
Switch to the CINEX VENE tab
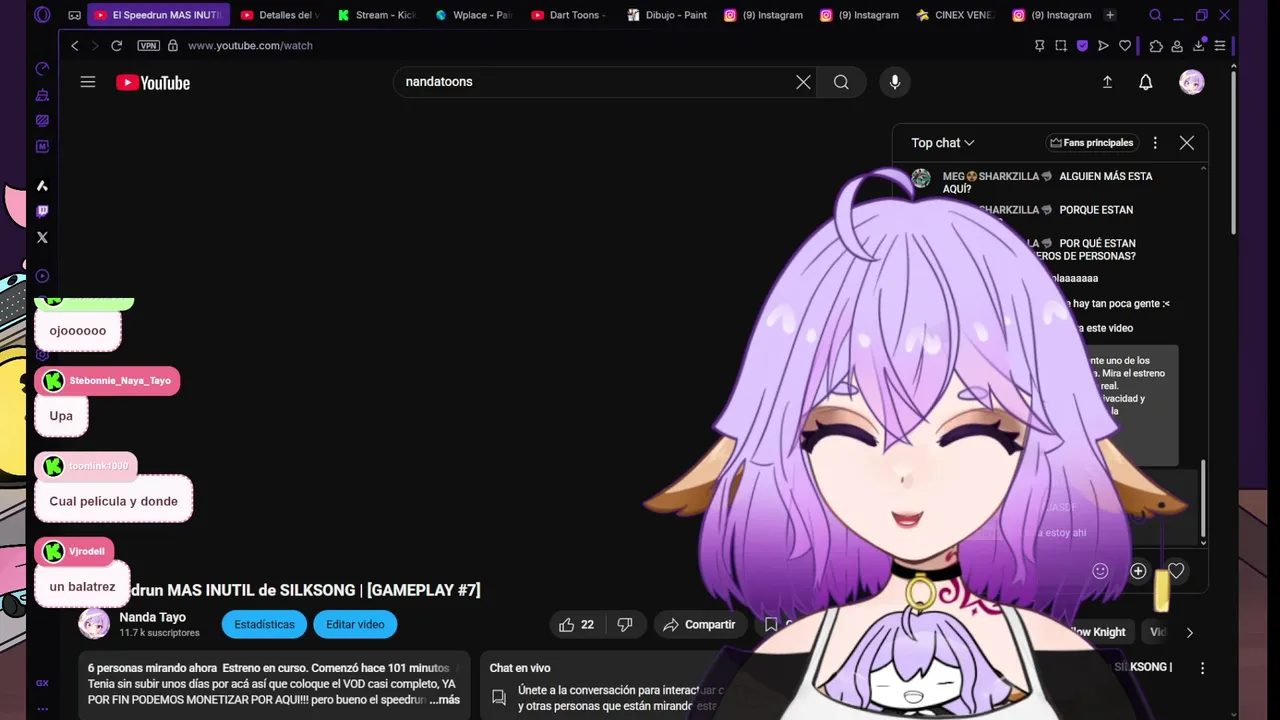(957, 15)
